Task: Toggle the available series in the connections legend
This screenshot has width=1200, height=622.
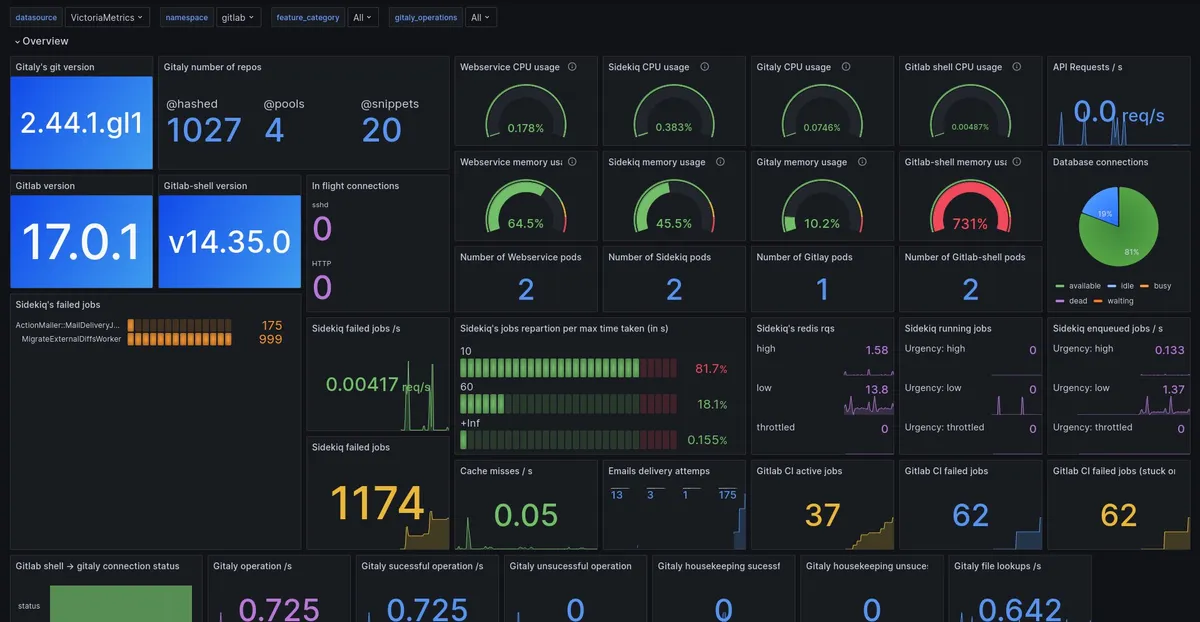Action: 1082,286
